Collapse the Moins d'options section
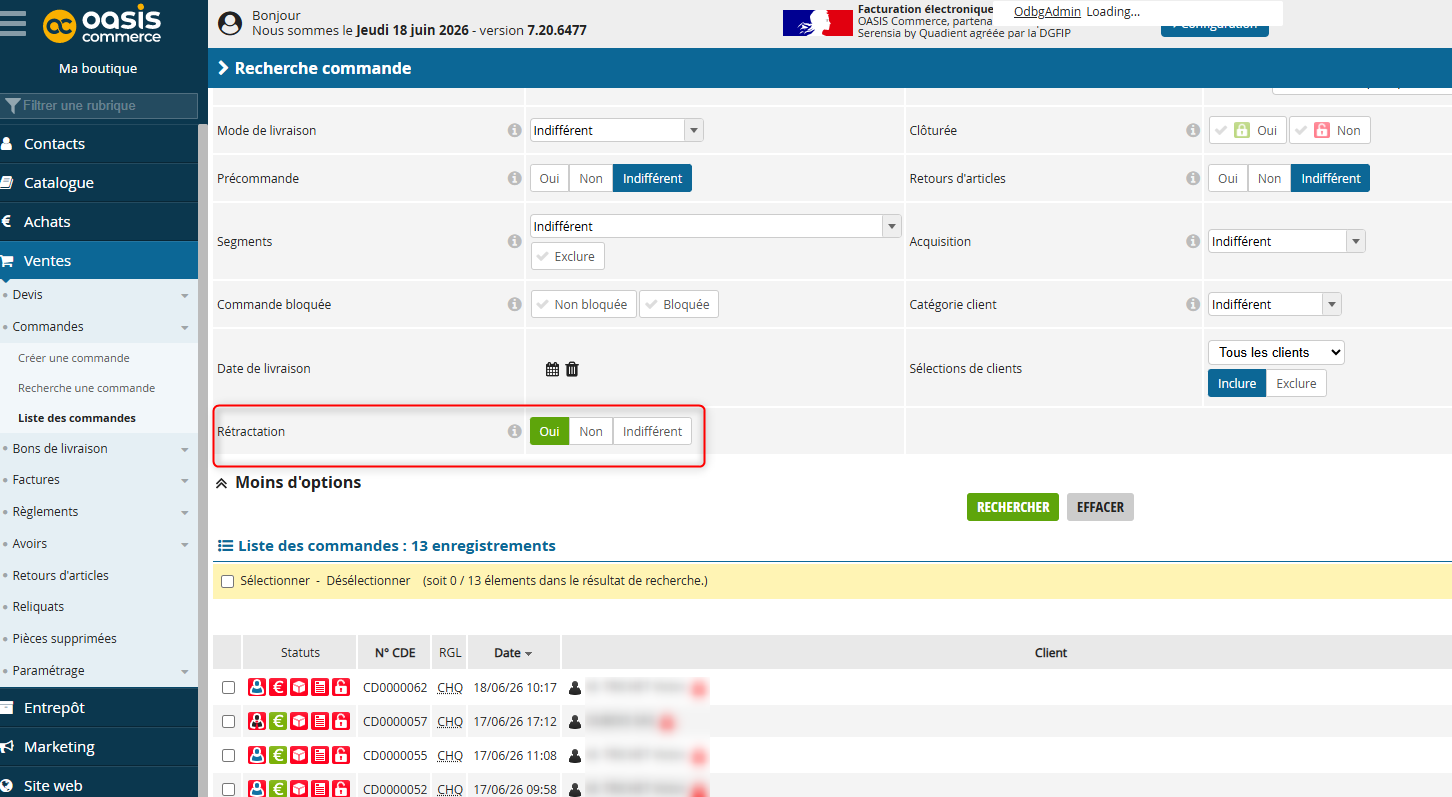 coord(288,482)
